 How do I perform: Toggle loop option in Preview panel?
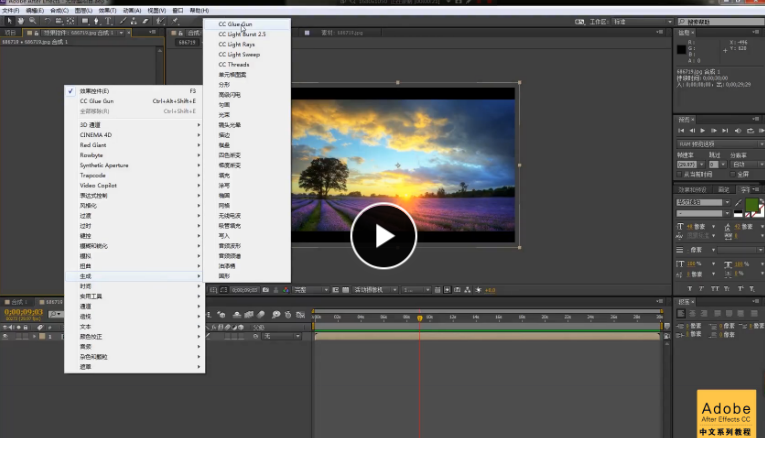[x=750, y=131]
